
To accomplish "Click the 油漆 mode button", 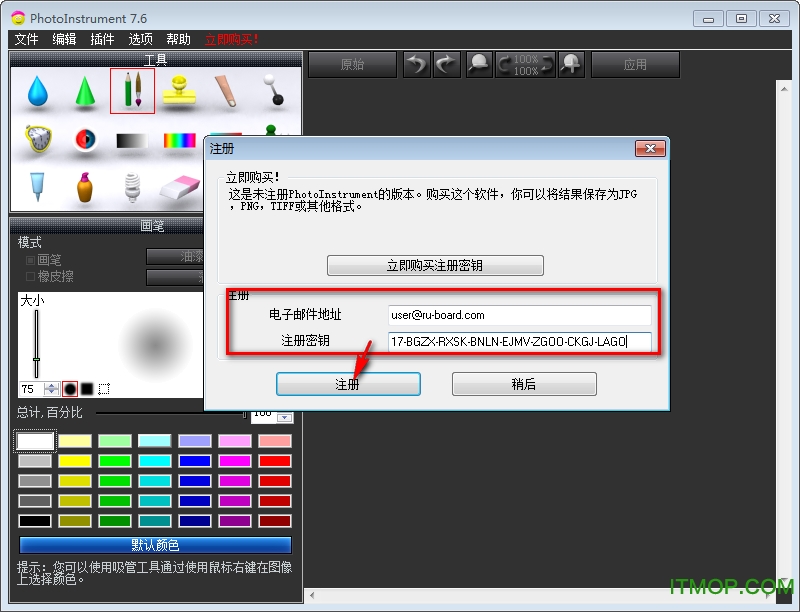I will (175, 257).
